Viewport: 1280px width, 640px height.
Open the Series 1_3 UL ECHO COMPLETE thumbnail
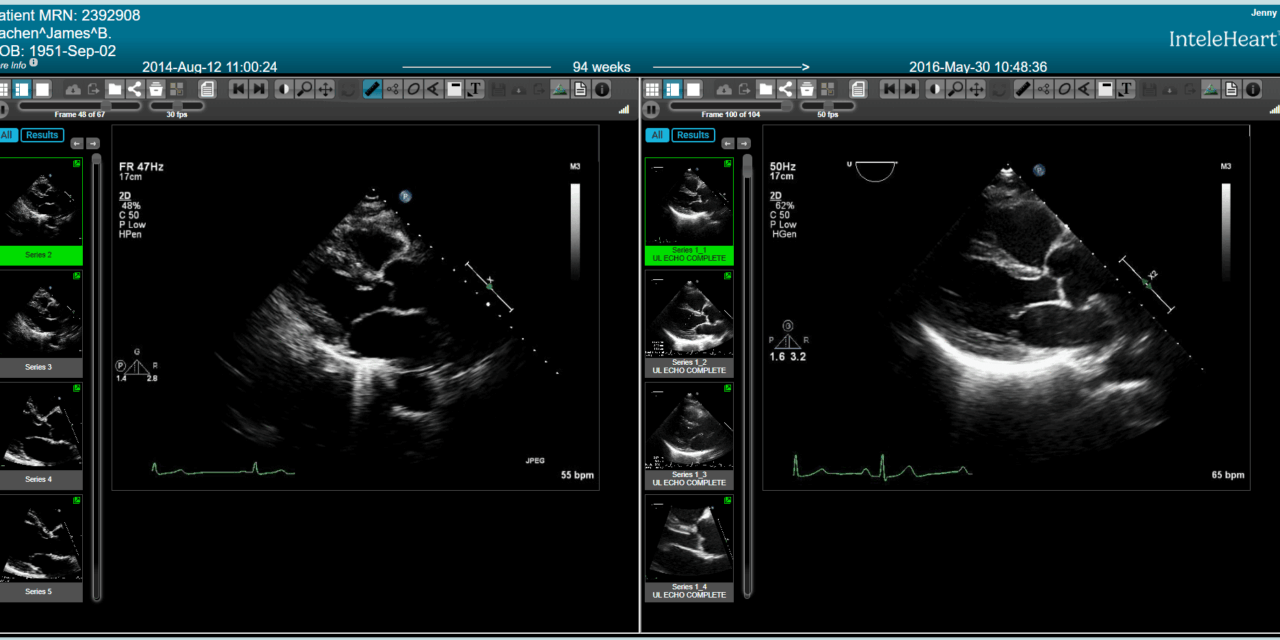pyautogui.click(x=688, y=435)
